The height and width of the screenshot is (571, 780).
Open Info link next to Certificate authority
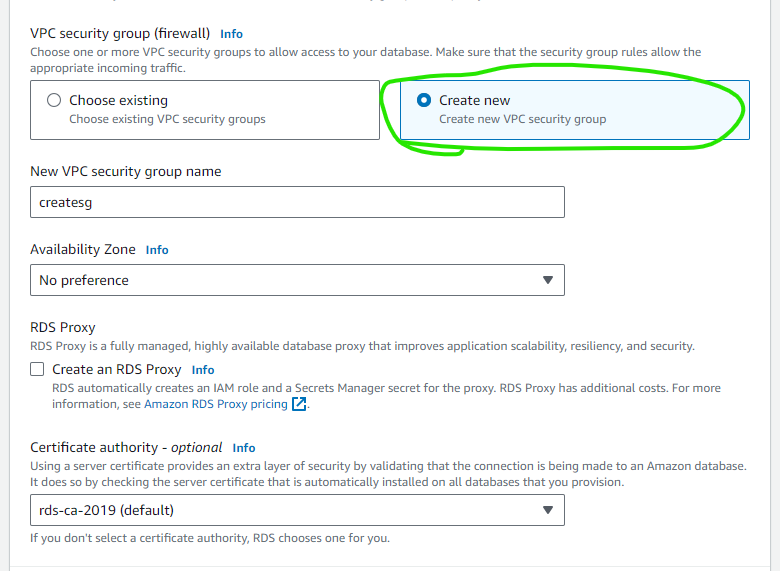pos(244,448)
